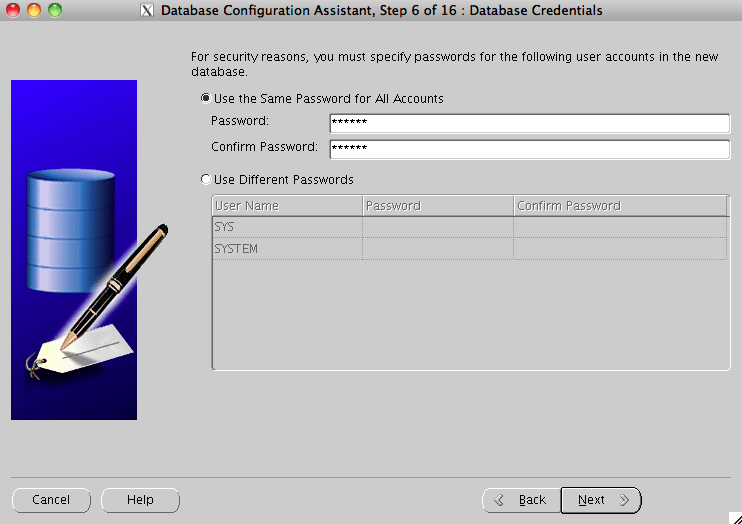Click the Confirm Password column header
The width and height of the screenshot is (742, 524).
(620, 206)
